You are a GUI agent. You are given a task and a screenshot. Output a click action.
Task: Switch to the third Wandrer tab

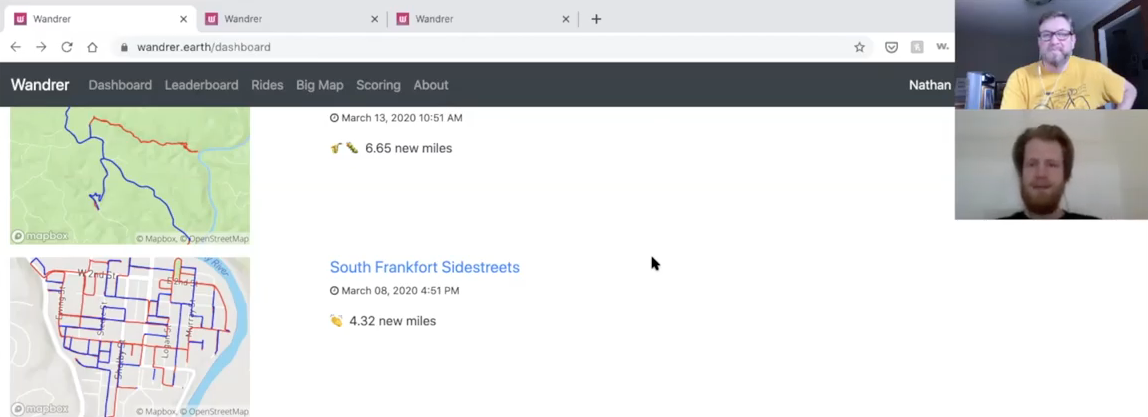tap(482, 19)
